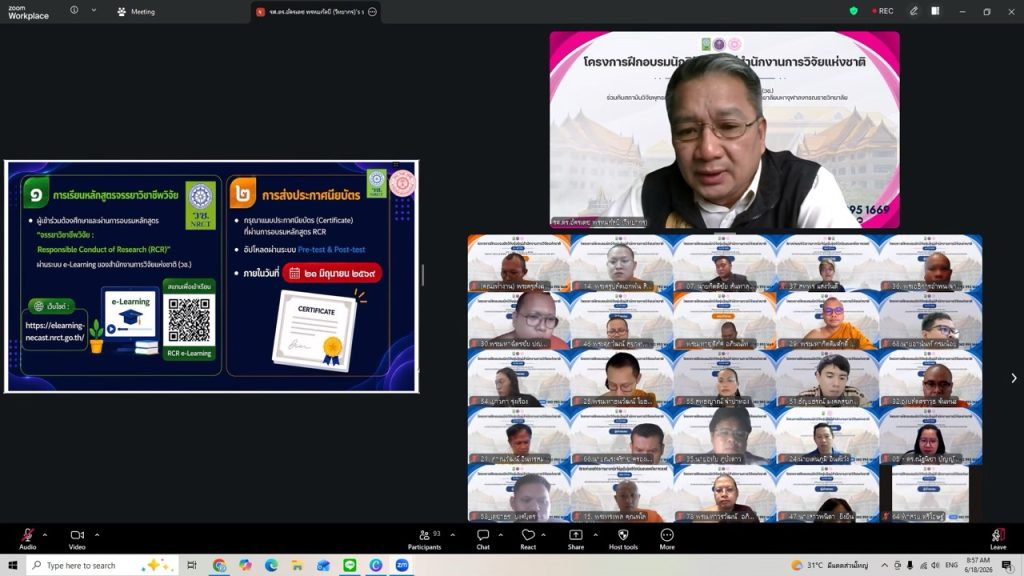The image size is (1024, 576).
Task: Select participant 55 video tile
Action: [x=724, y=378]
